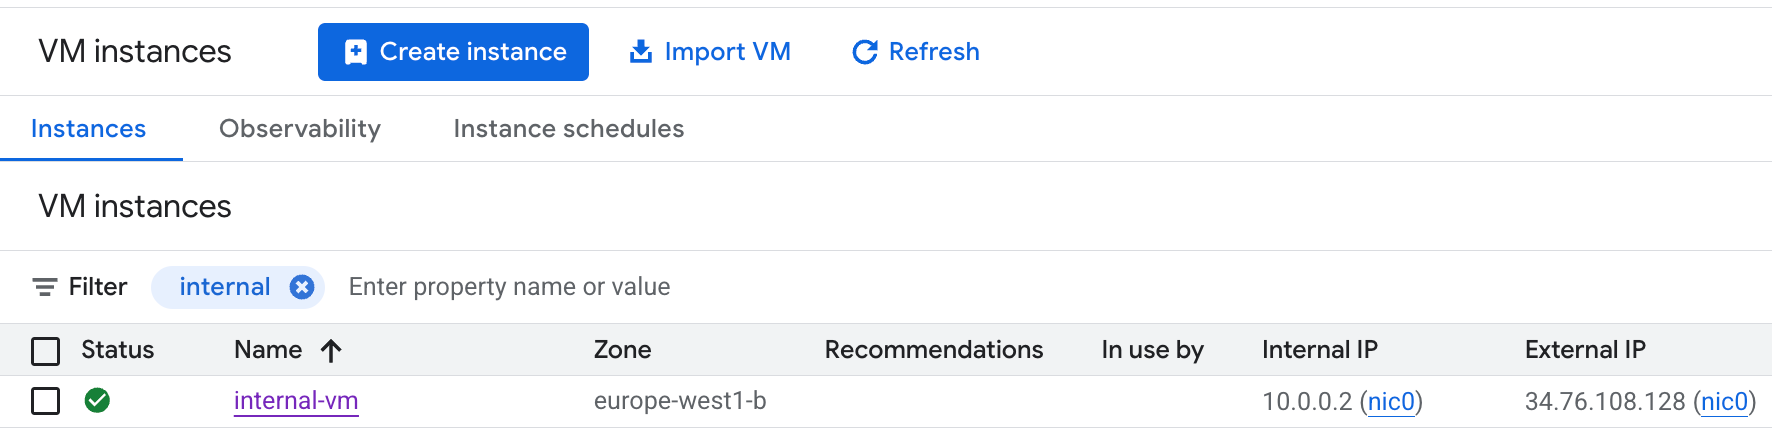Screen dimensions: 1772x444
Task: Select the Instances tab
Action: pyautogui.click(x=88, y=129)
